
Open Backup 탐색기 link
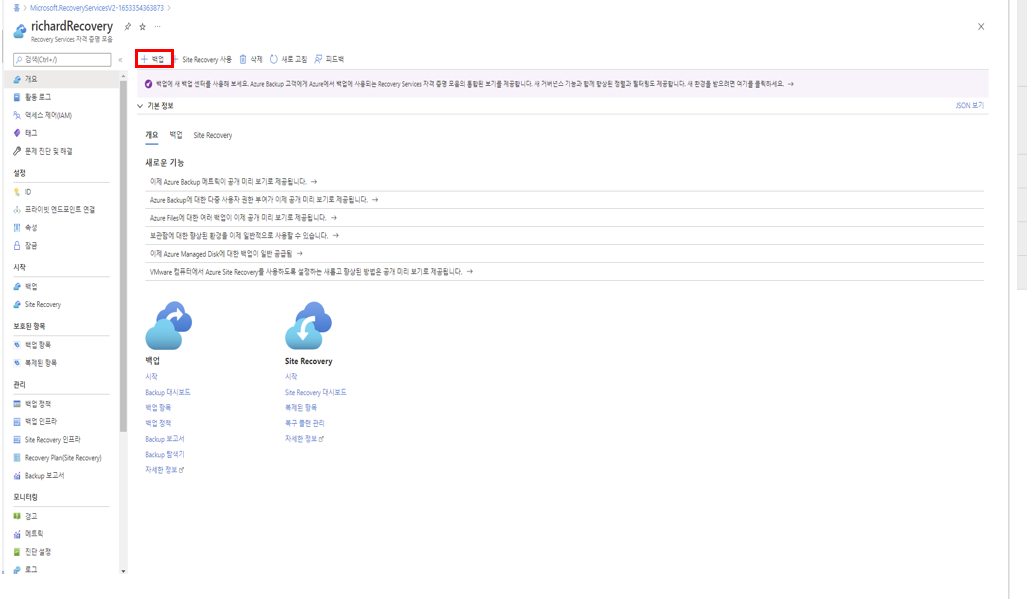point(164,454)
